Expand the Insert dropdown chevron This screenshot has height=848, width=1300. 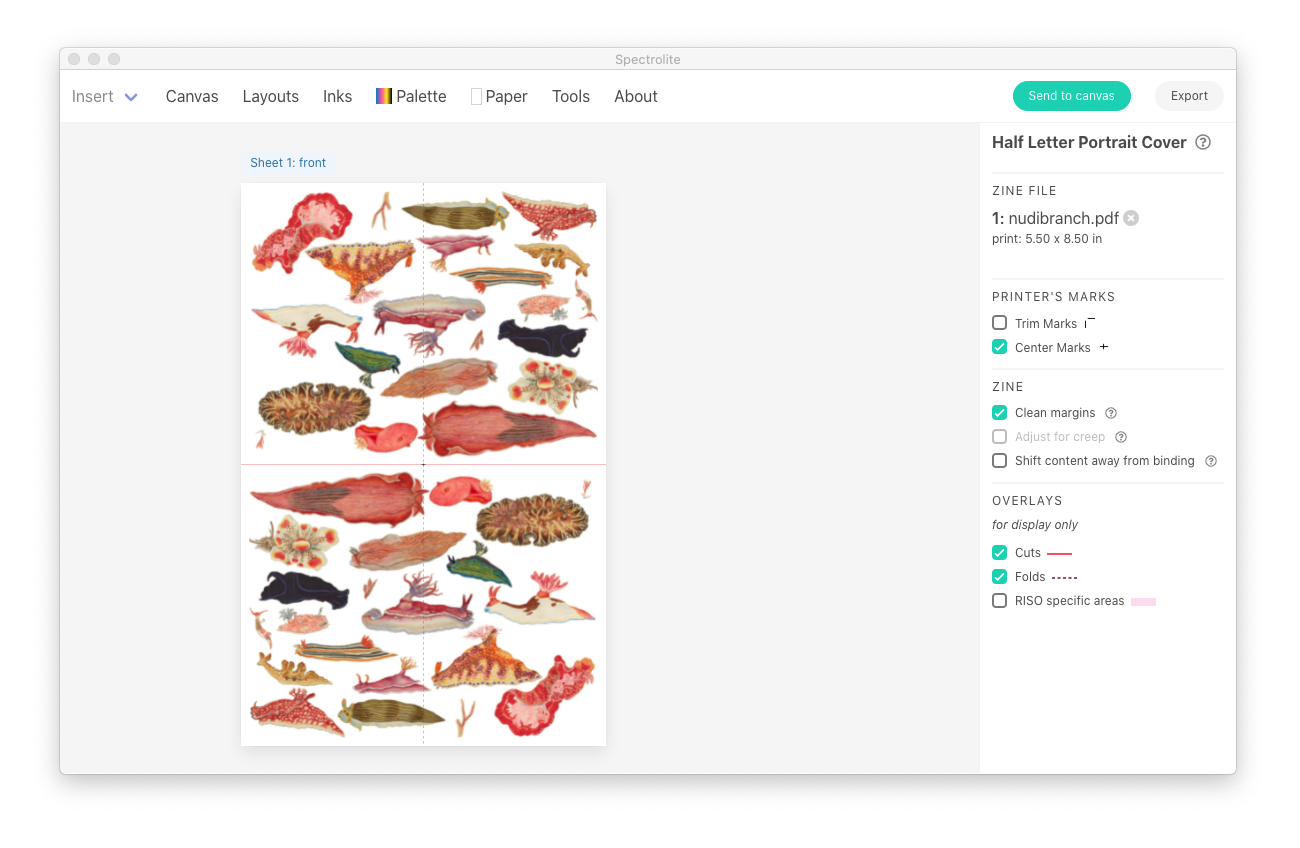(x=131, y=97)
